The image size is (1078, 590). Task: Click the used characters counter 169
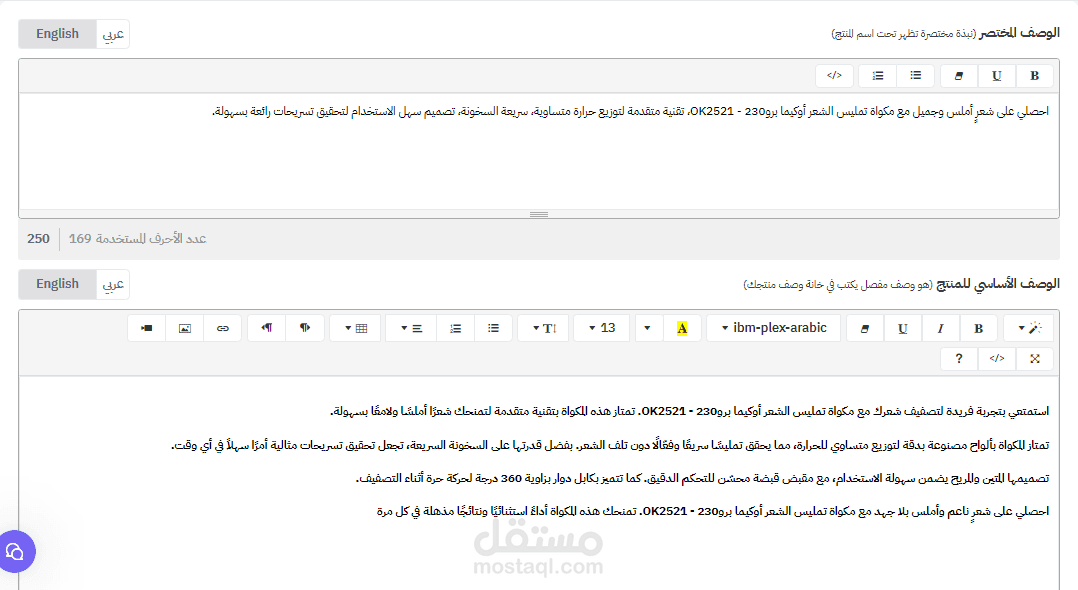point(80,239)
